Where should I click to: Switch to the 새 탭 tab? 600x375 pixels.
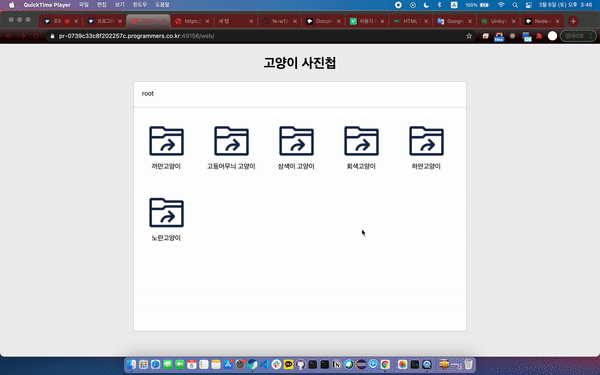236,21
